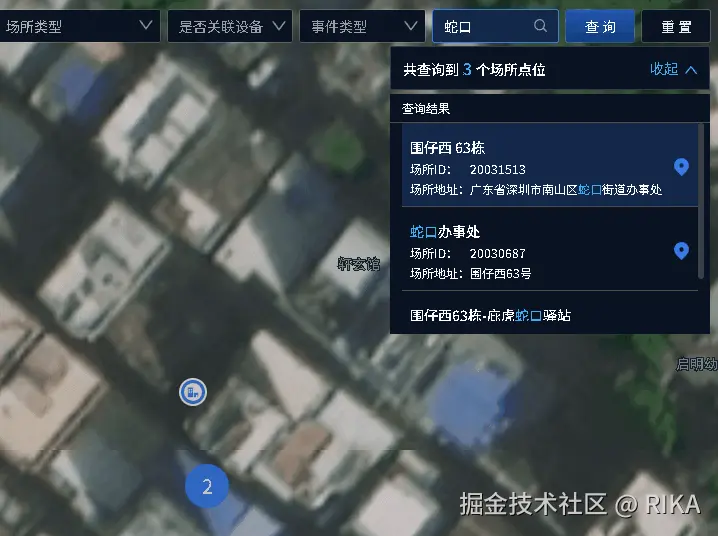The width and height of the screenshot is (718, 536).
Task: Click the 重置 button
Action: [676, 26]
